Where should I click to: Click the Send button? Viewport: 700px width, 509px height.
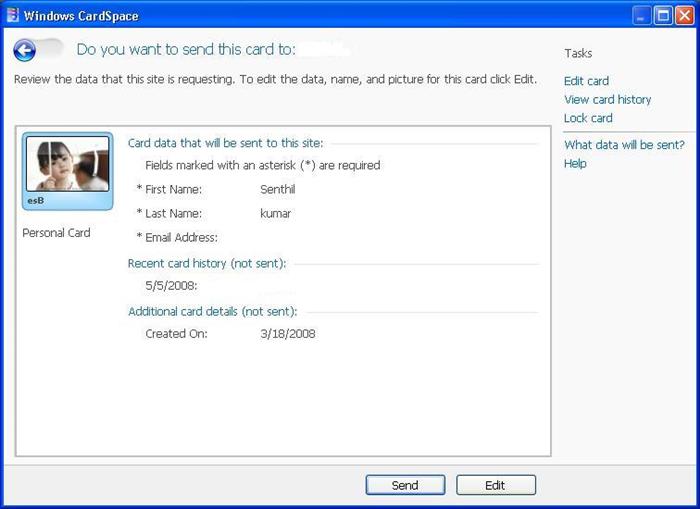point(405,485)
